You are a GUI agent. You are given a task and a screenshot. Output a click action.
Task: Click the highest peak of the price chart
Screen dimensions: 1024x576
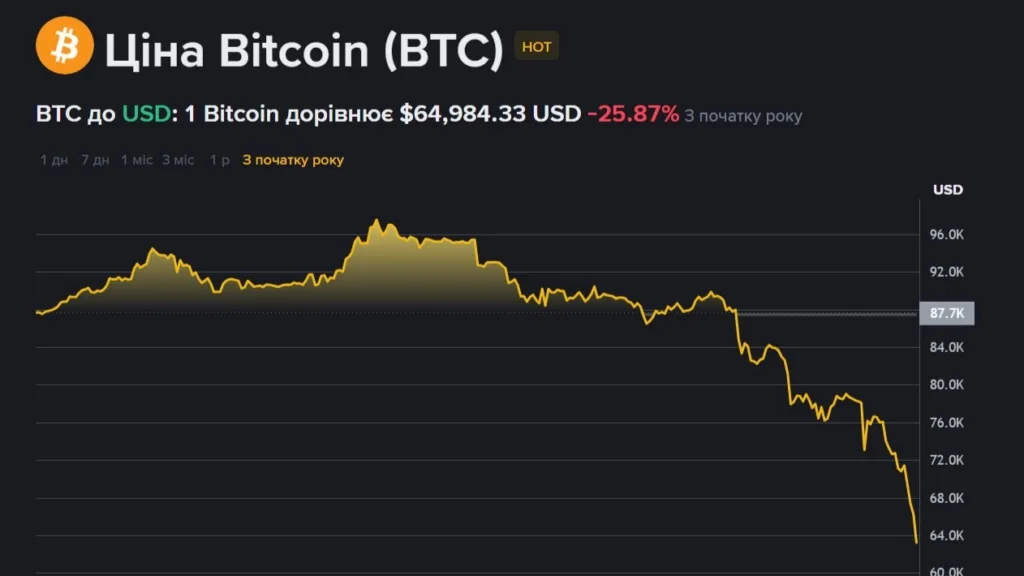pyautogui.click(x=376, y=221)
